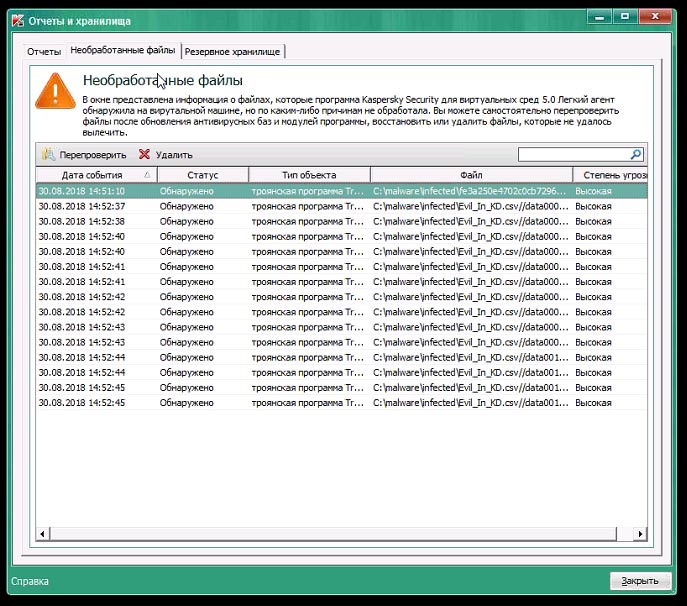Select the row dated 30.08.2018 14:51:10
687x606 pixels.
[341, 191]
